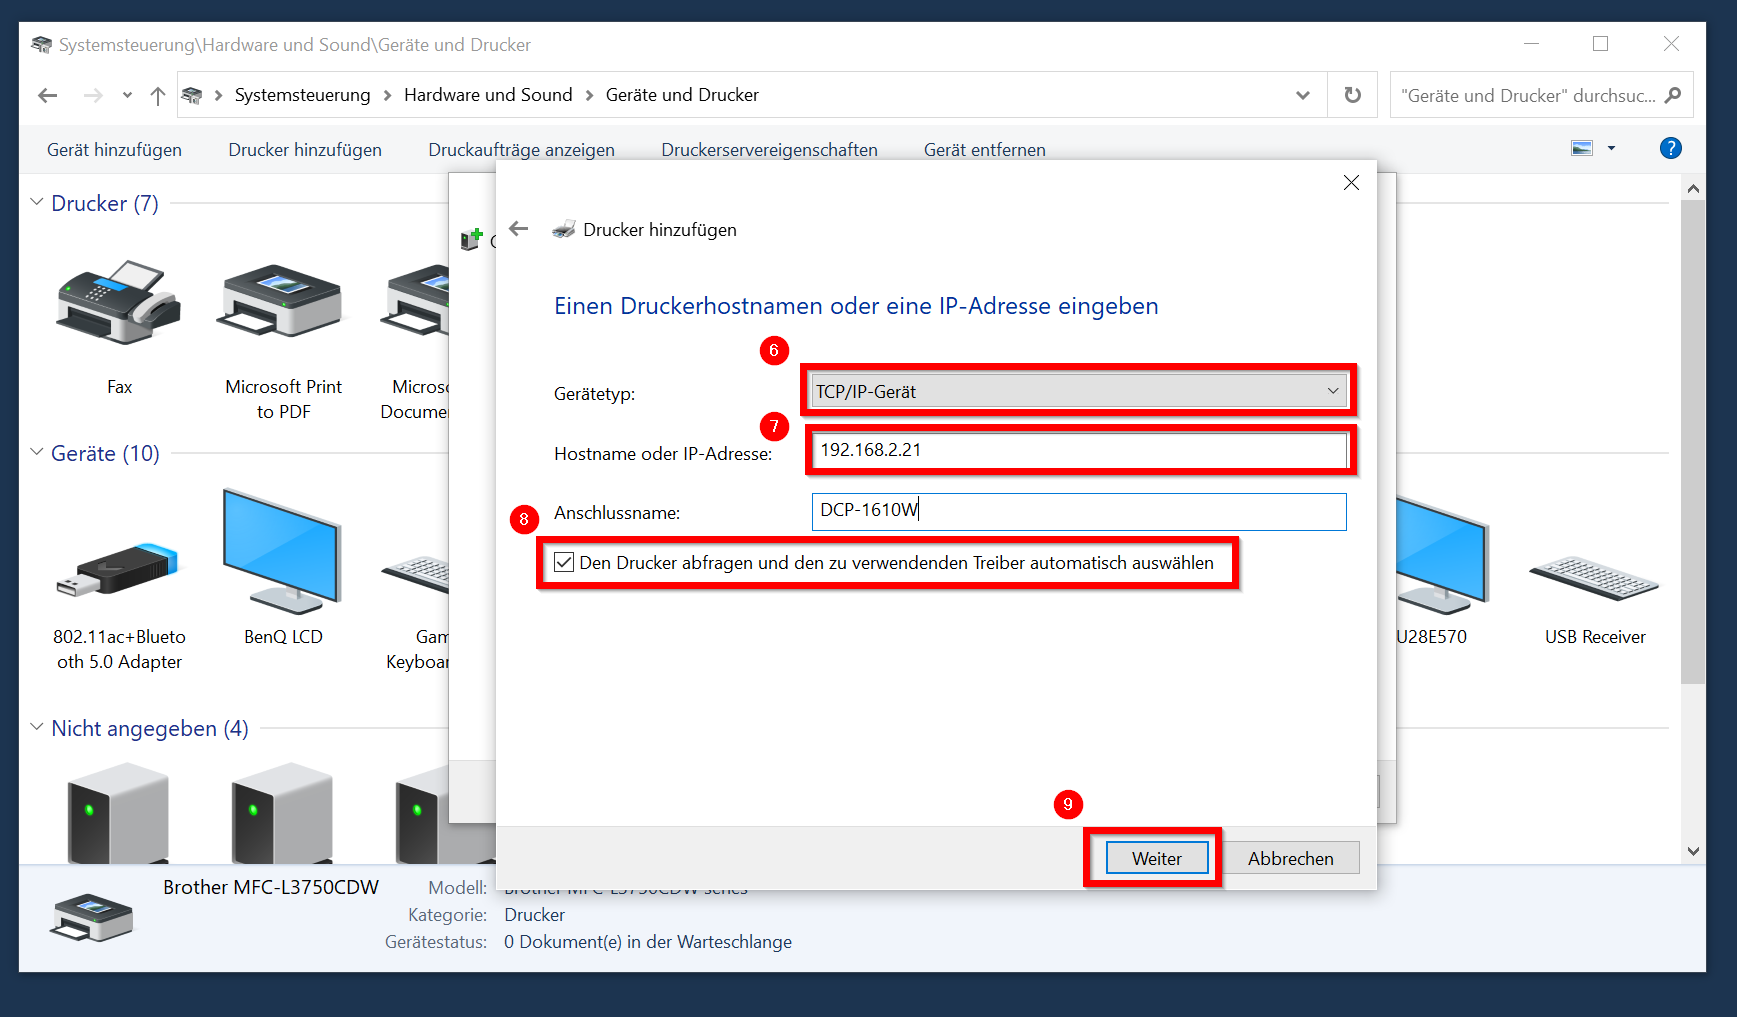Image resolution: width=1737 pixels, height=1017 pixels.
Task: Refresh the Geräte und Drucker view
Action: [x=1352, y=95]
